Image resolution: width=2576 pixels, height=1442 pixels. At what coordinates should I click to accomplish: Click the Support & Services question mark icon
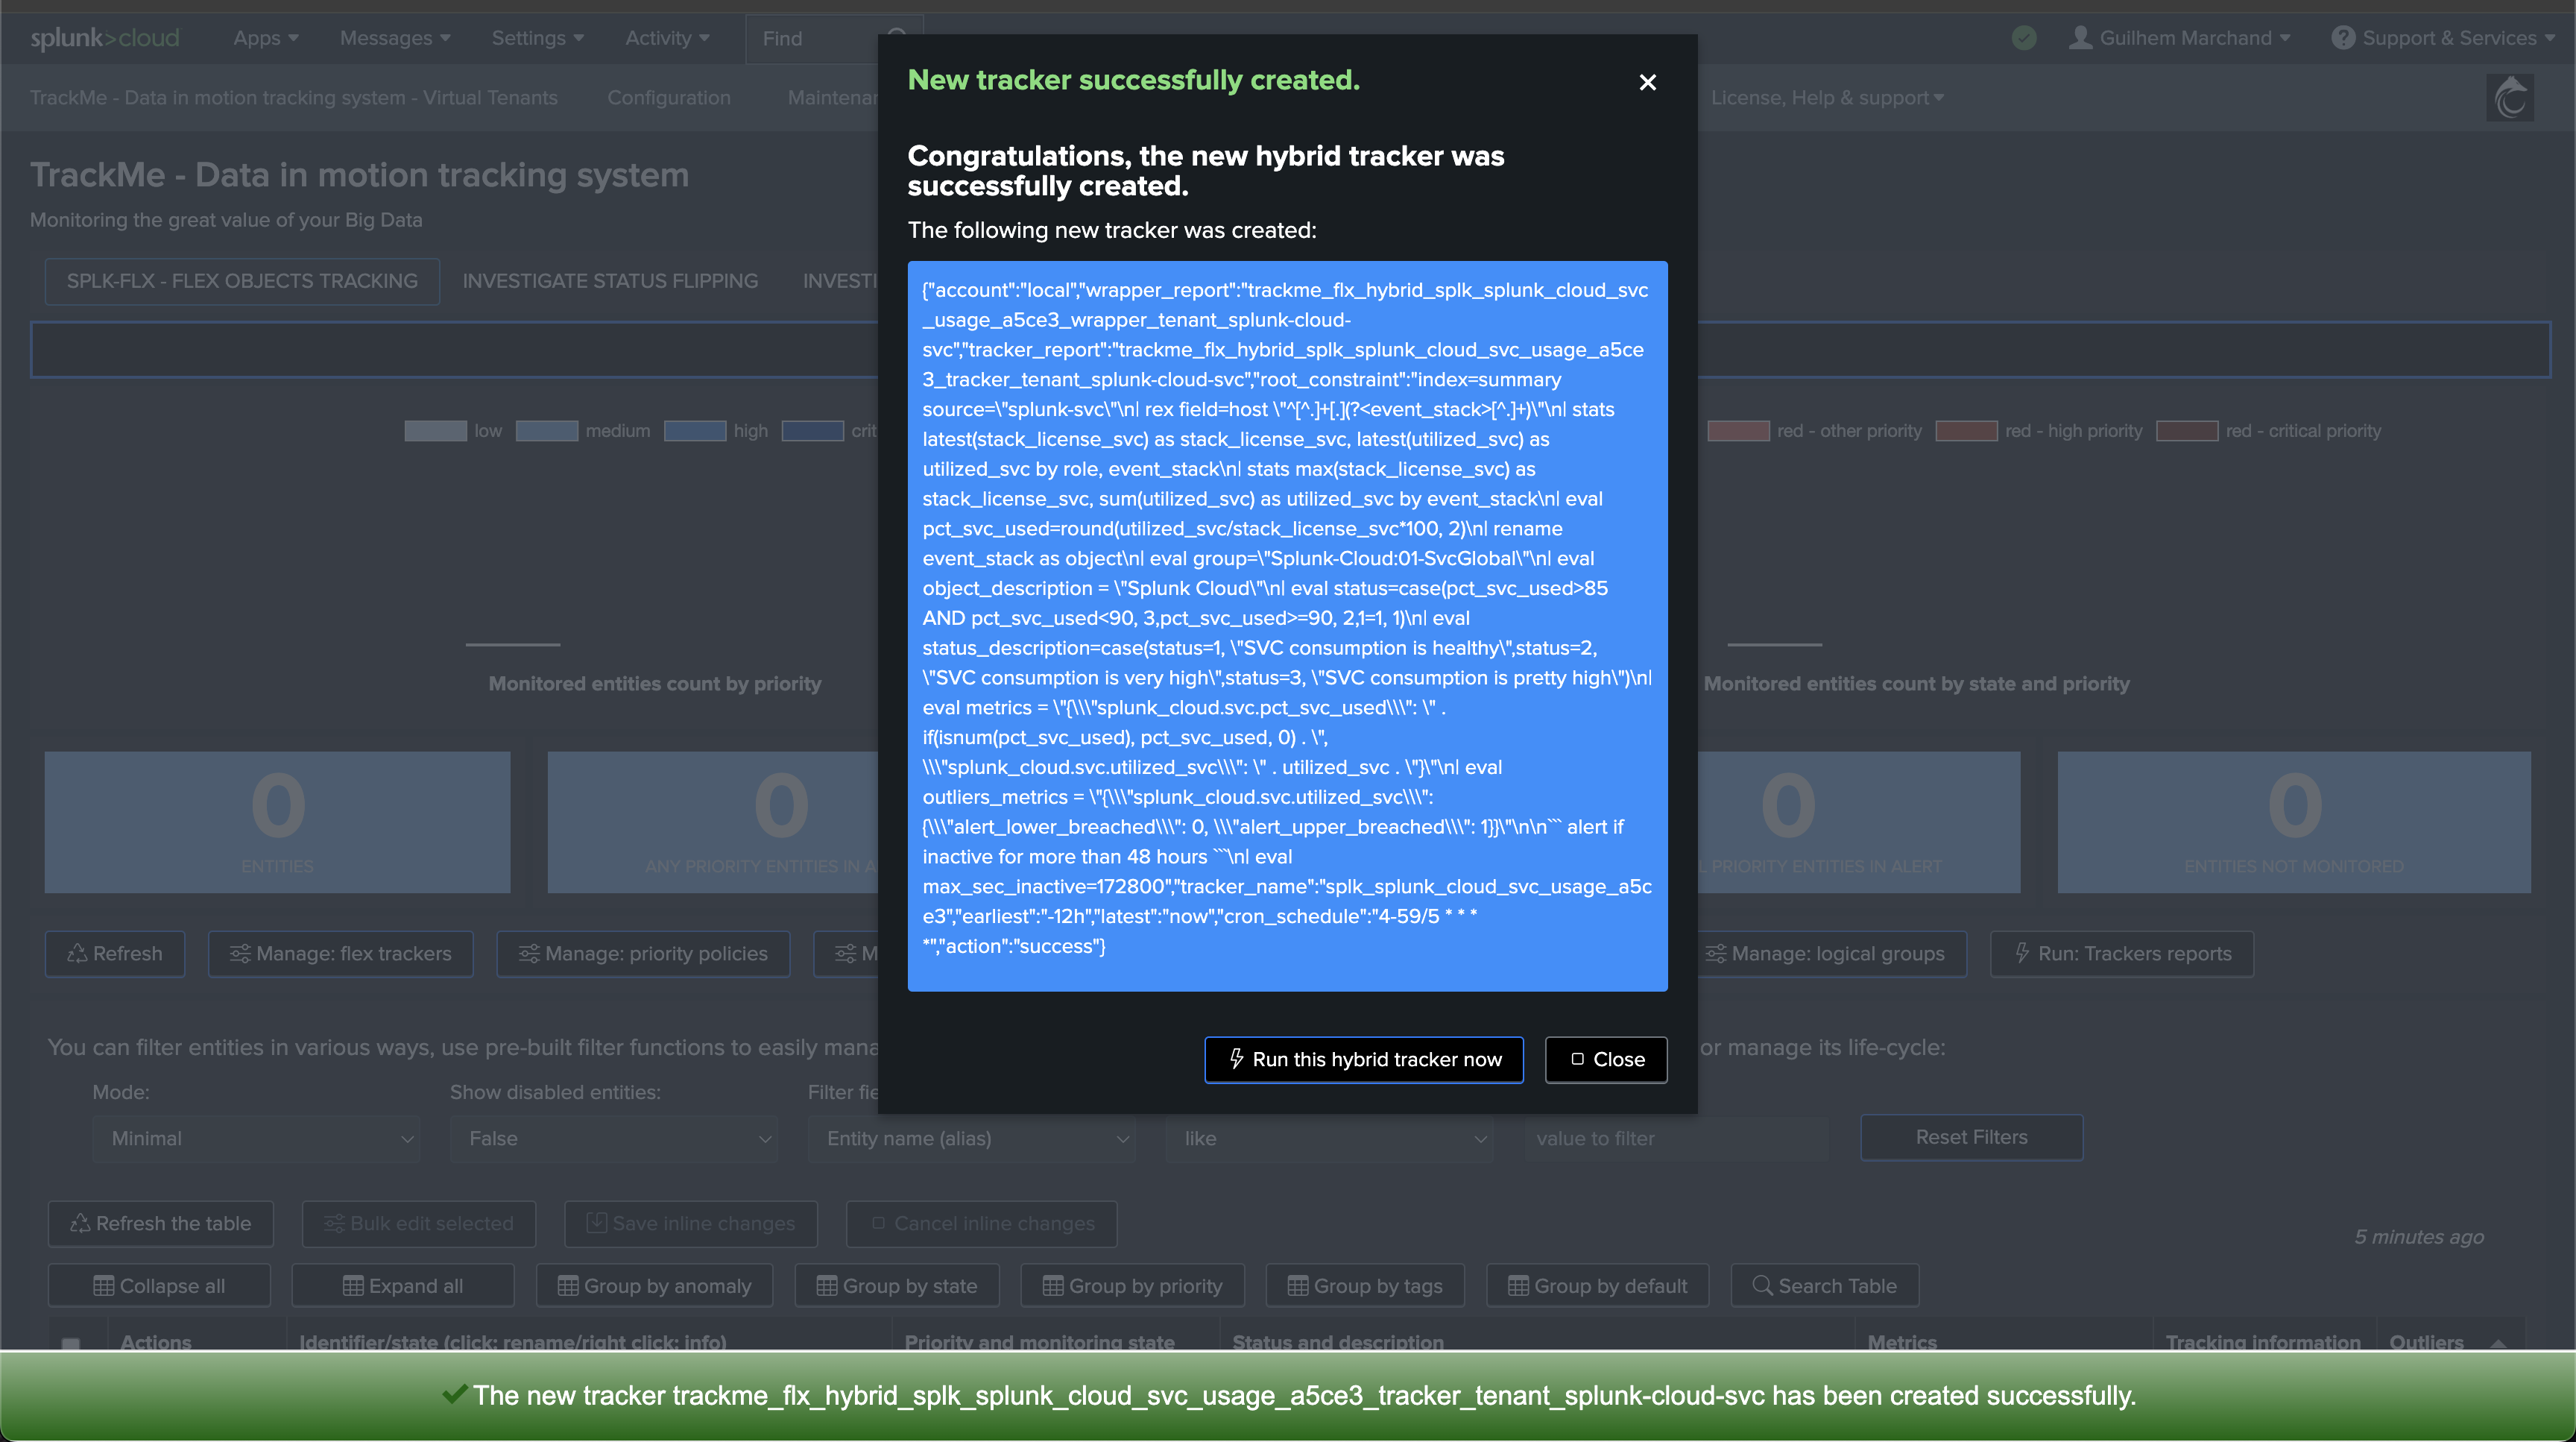coord(2342,38)
